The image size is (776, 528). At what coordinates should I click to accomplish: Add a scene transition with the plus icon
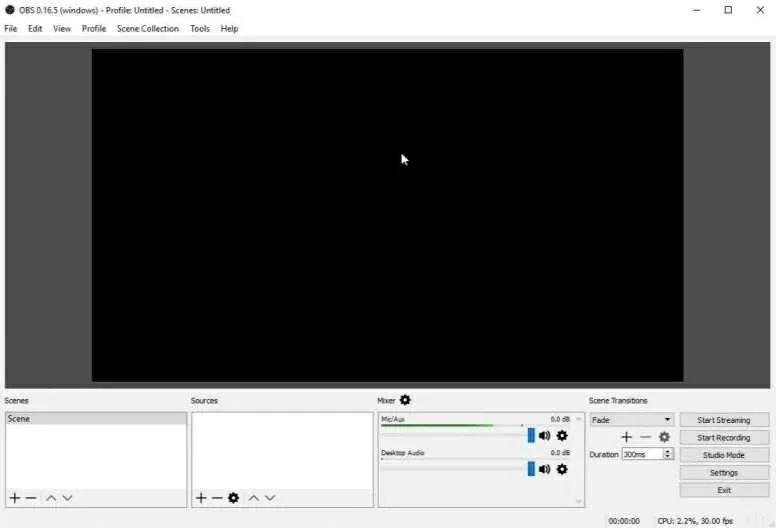(x=627, y=437)
